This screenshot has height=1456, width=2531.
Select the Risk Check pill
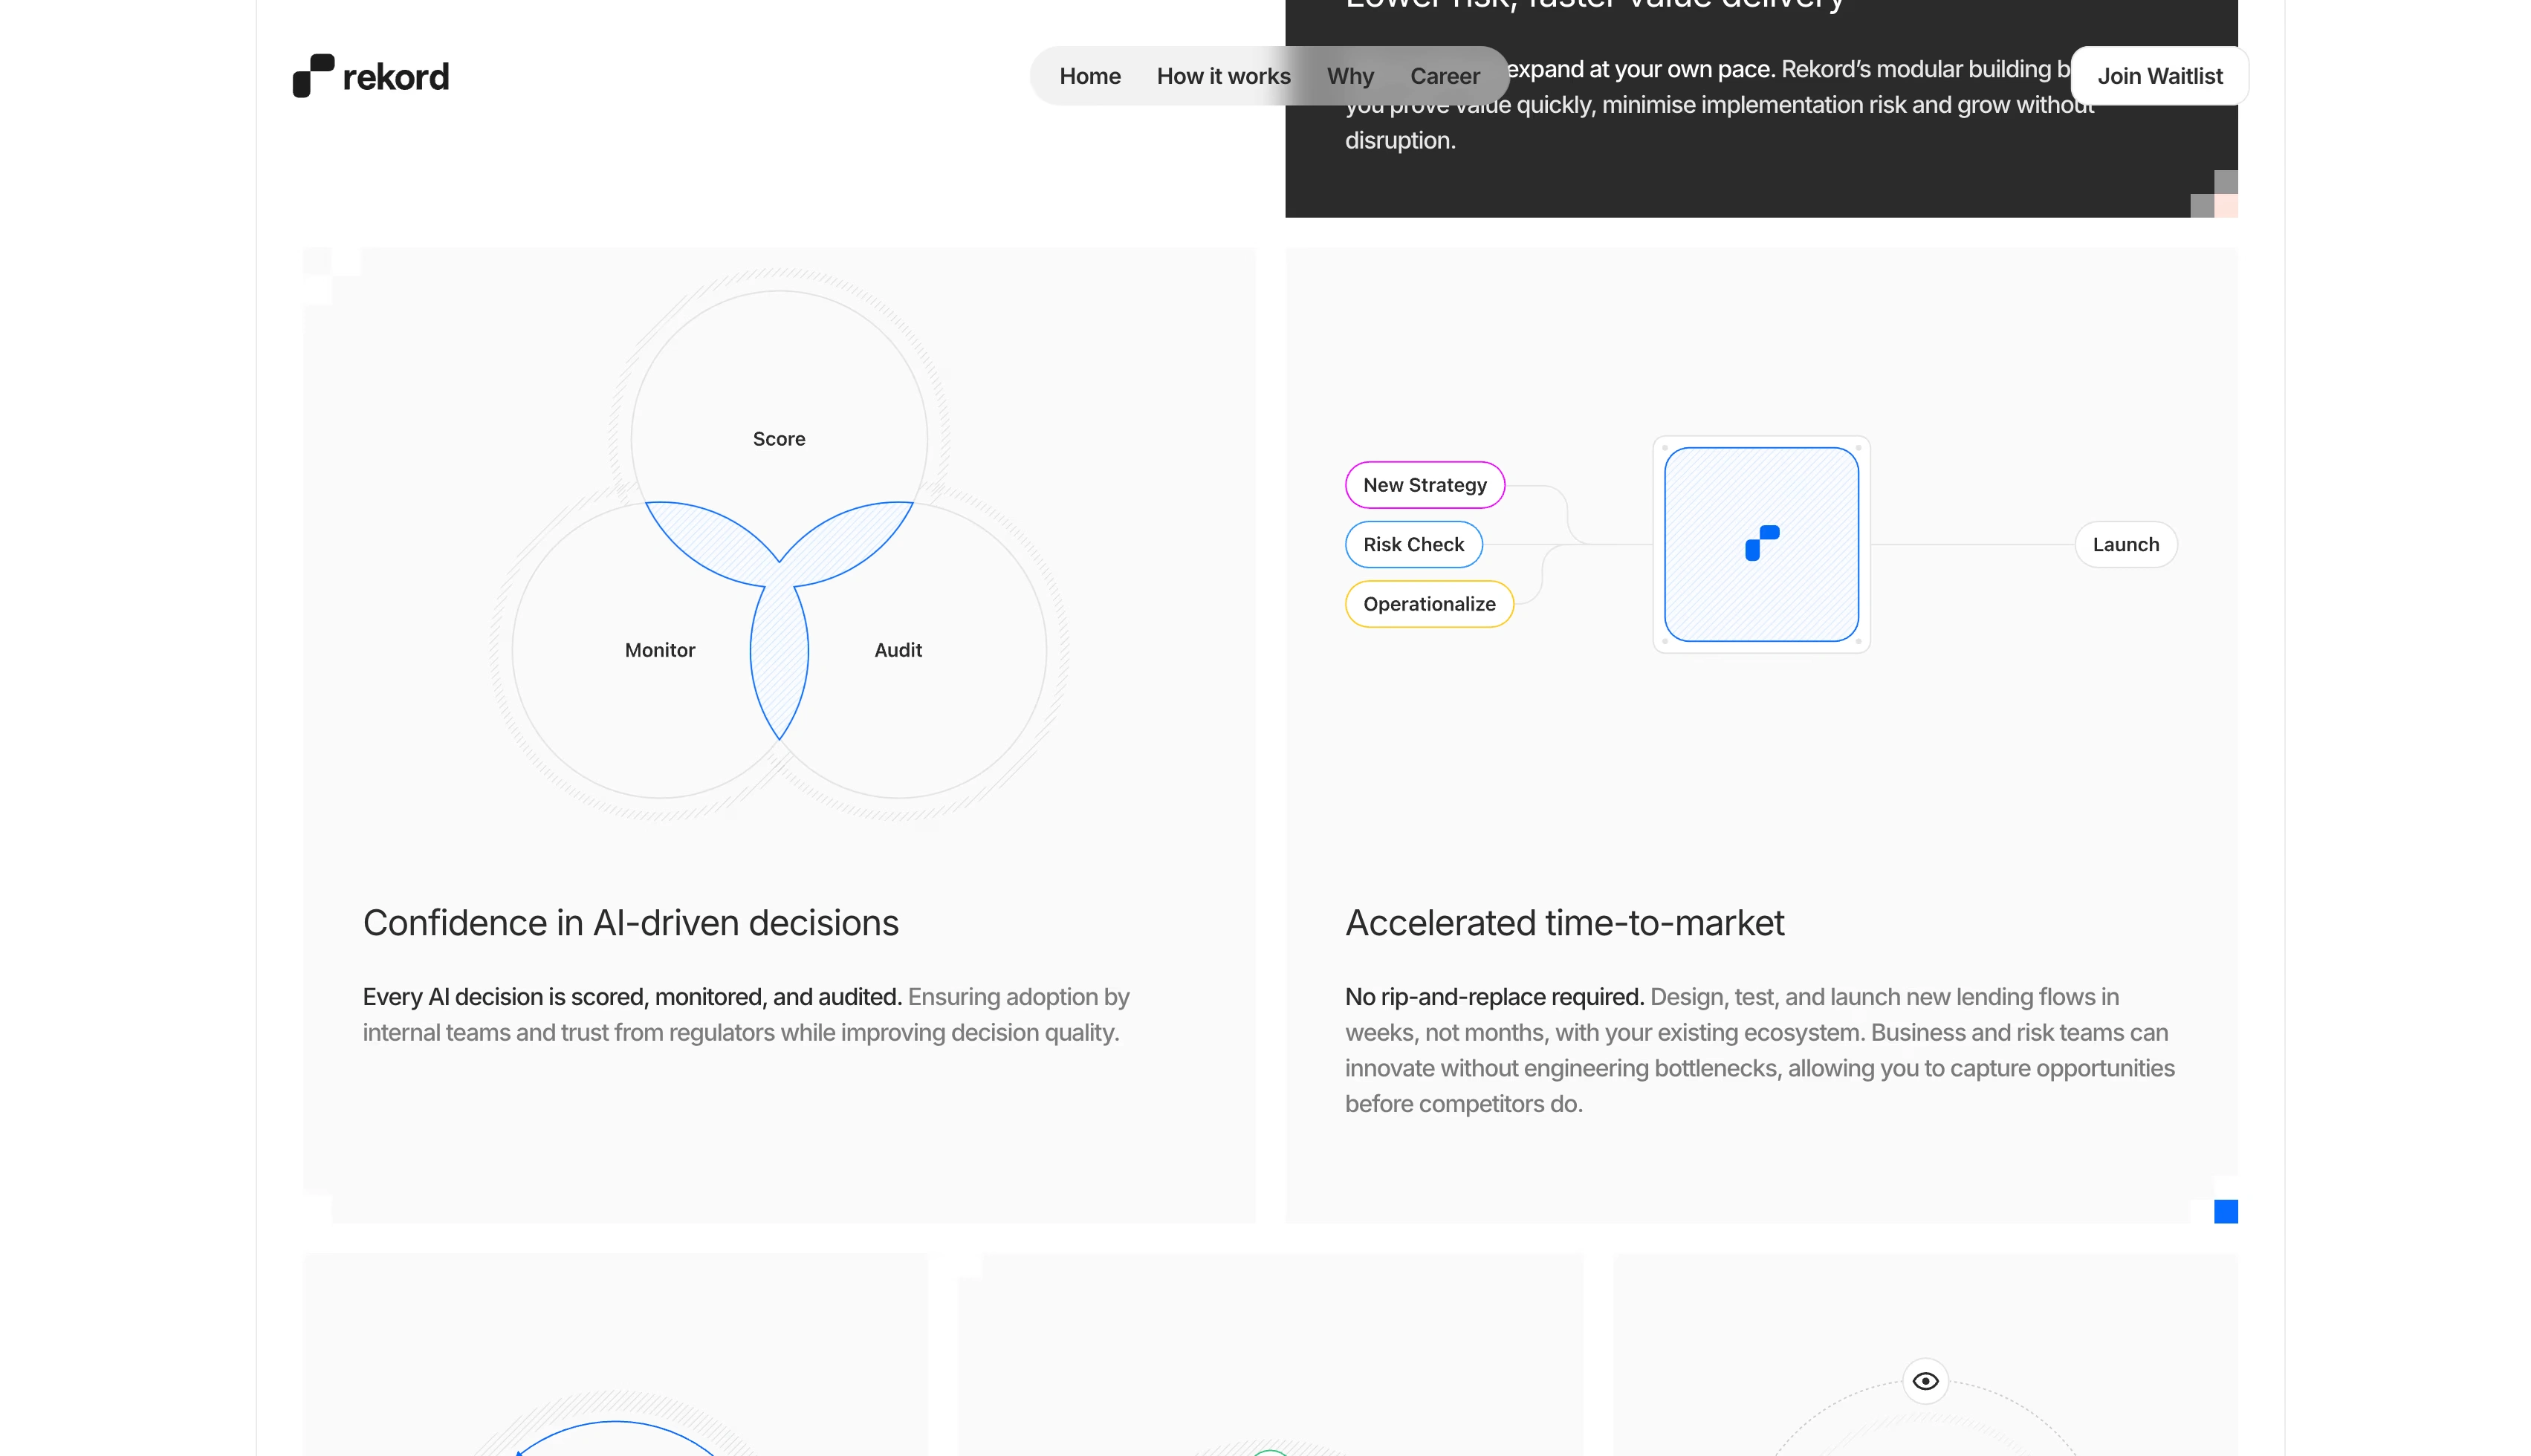point(1413,544)
